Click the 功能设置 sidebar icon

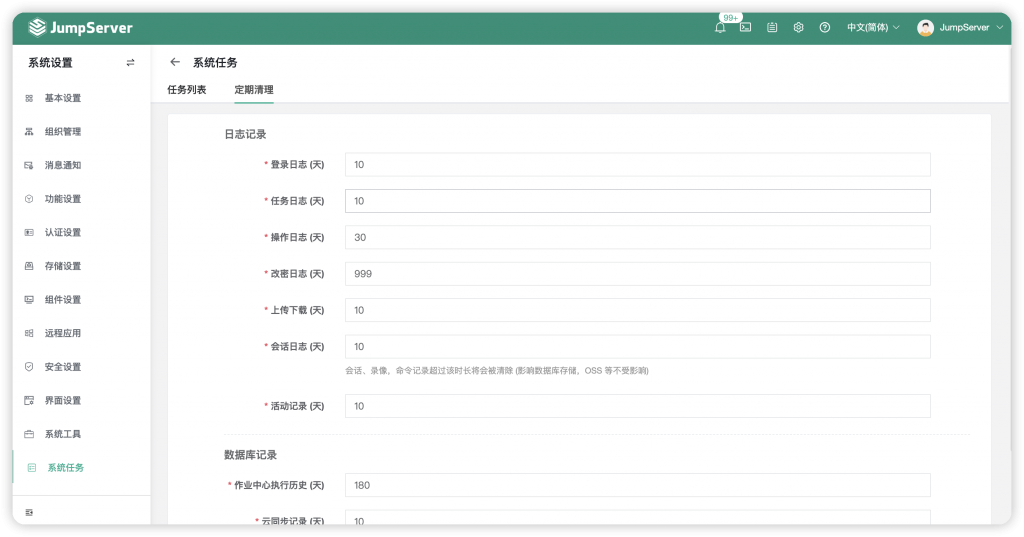[x=29, y=199]
